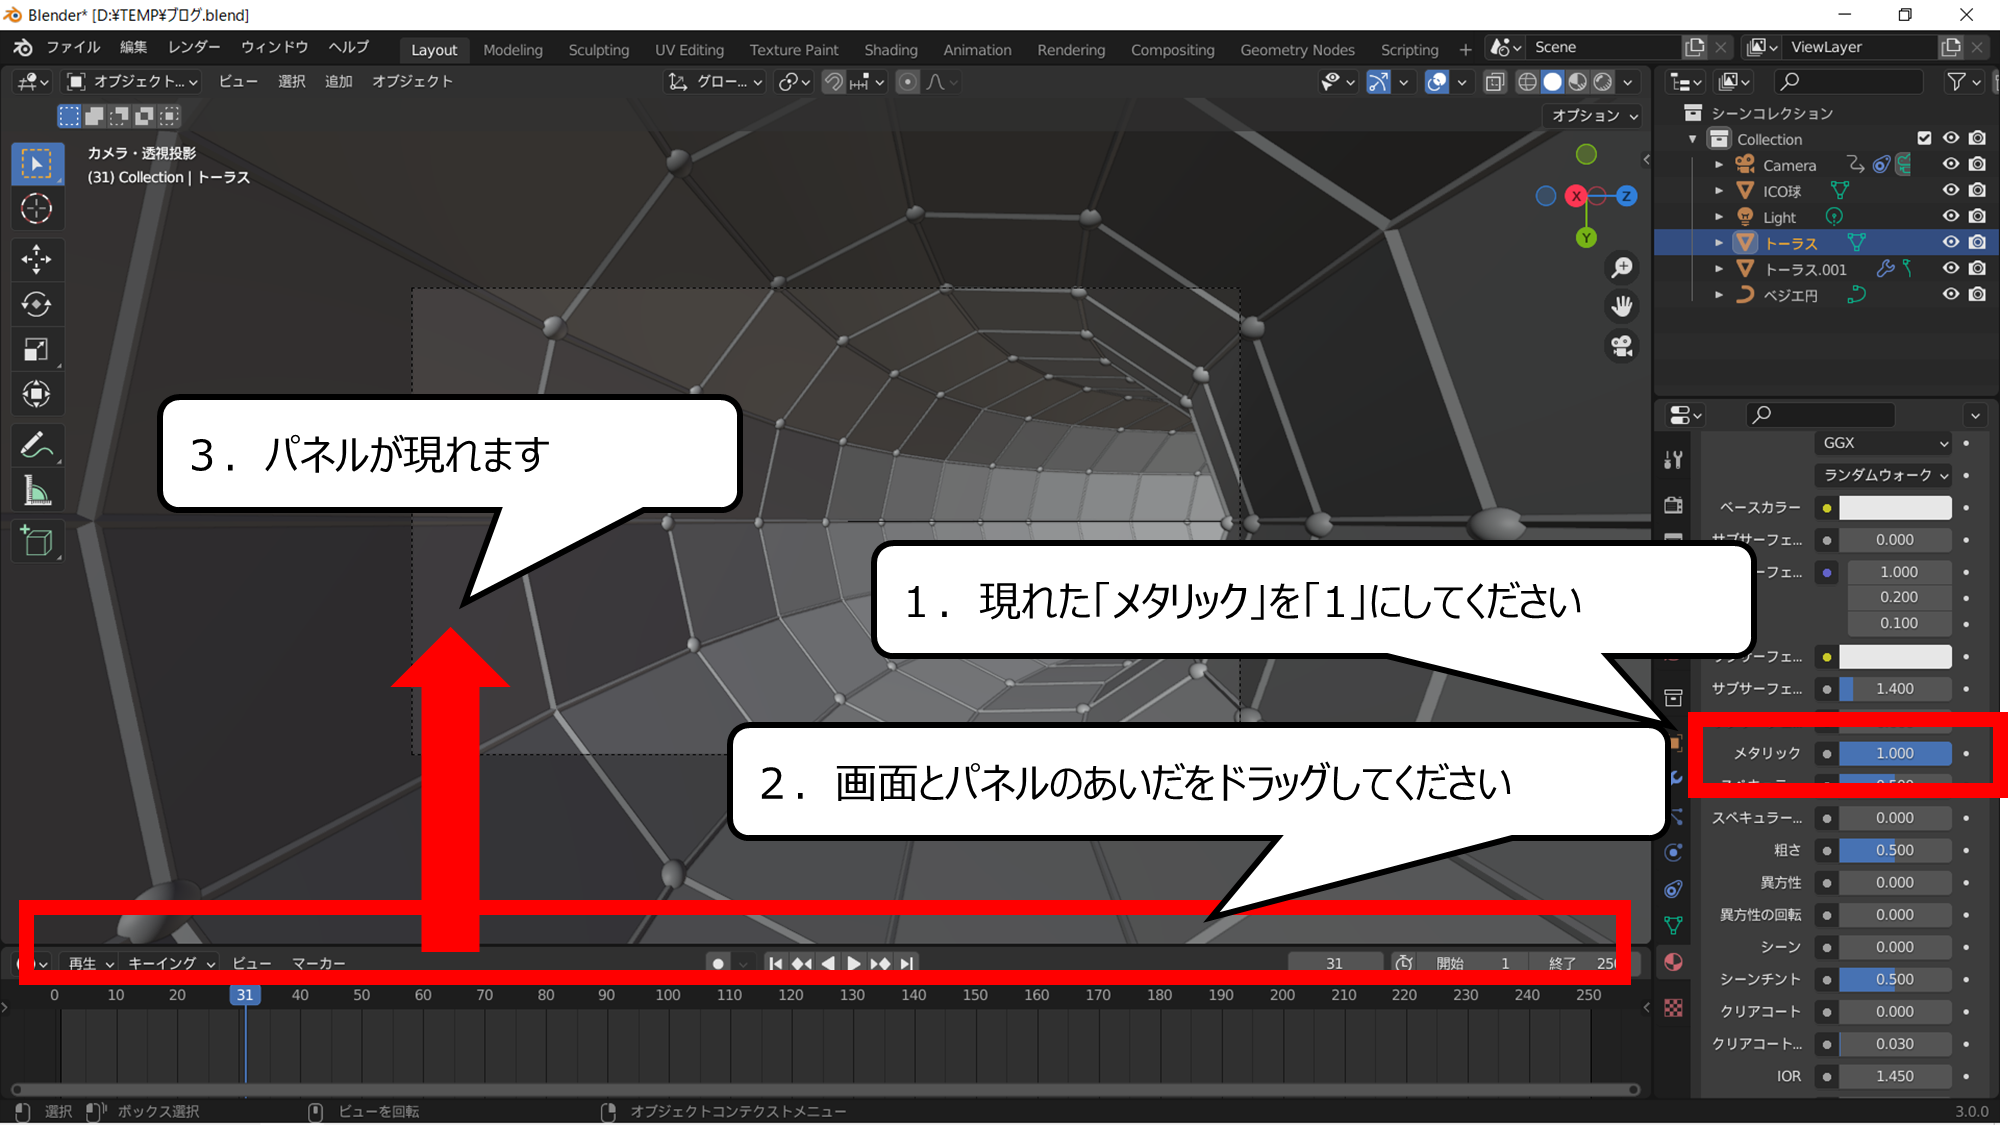Play the animation forward
Viewport: 2008px width, 1125px height.
pyautogui.click(x=853, y=963)
